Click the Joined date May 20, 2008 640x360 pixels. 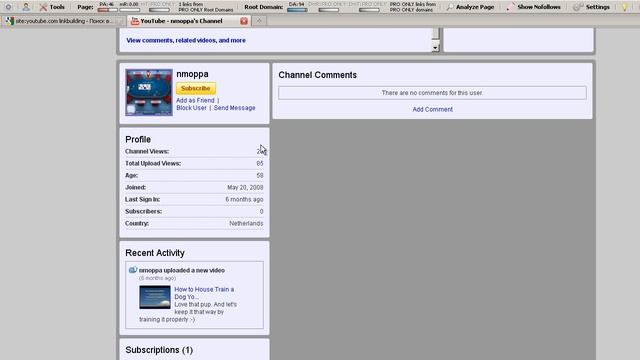click(x=245, y=187)
